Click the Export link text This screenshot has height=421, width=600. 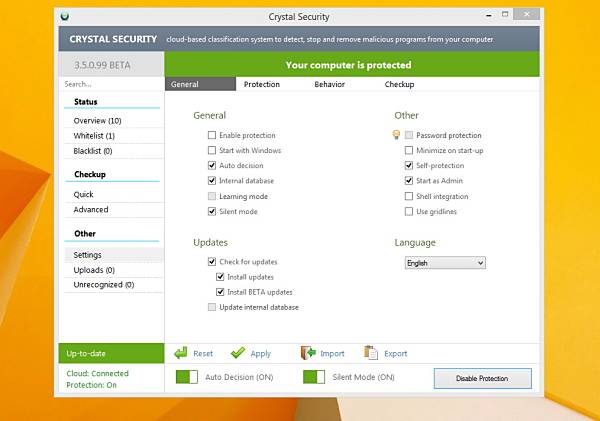[396, 354]
